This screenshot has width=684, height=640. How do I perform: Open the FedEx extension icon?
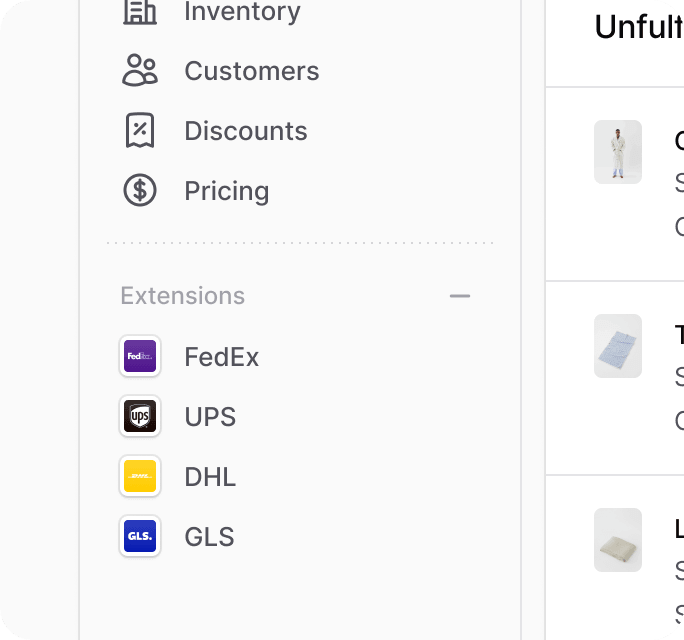140,356
